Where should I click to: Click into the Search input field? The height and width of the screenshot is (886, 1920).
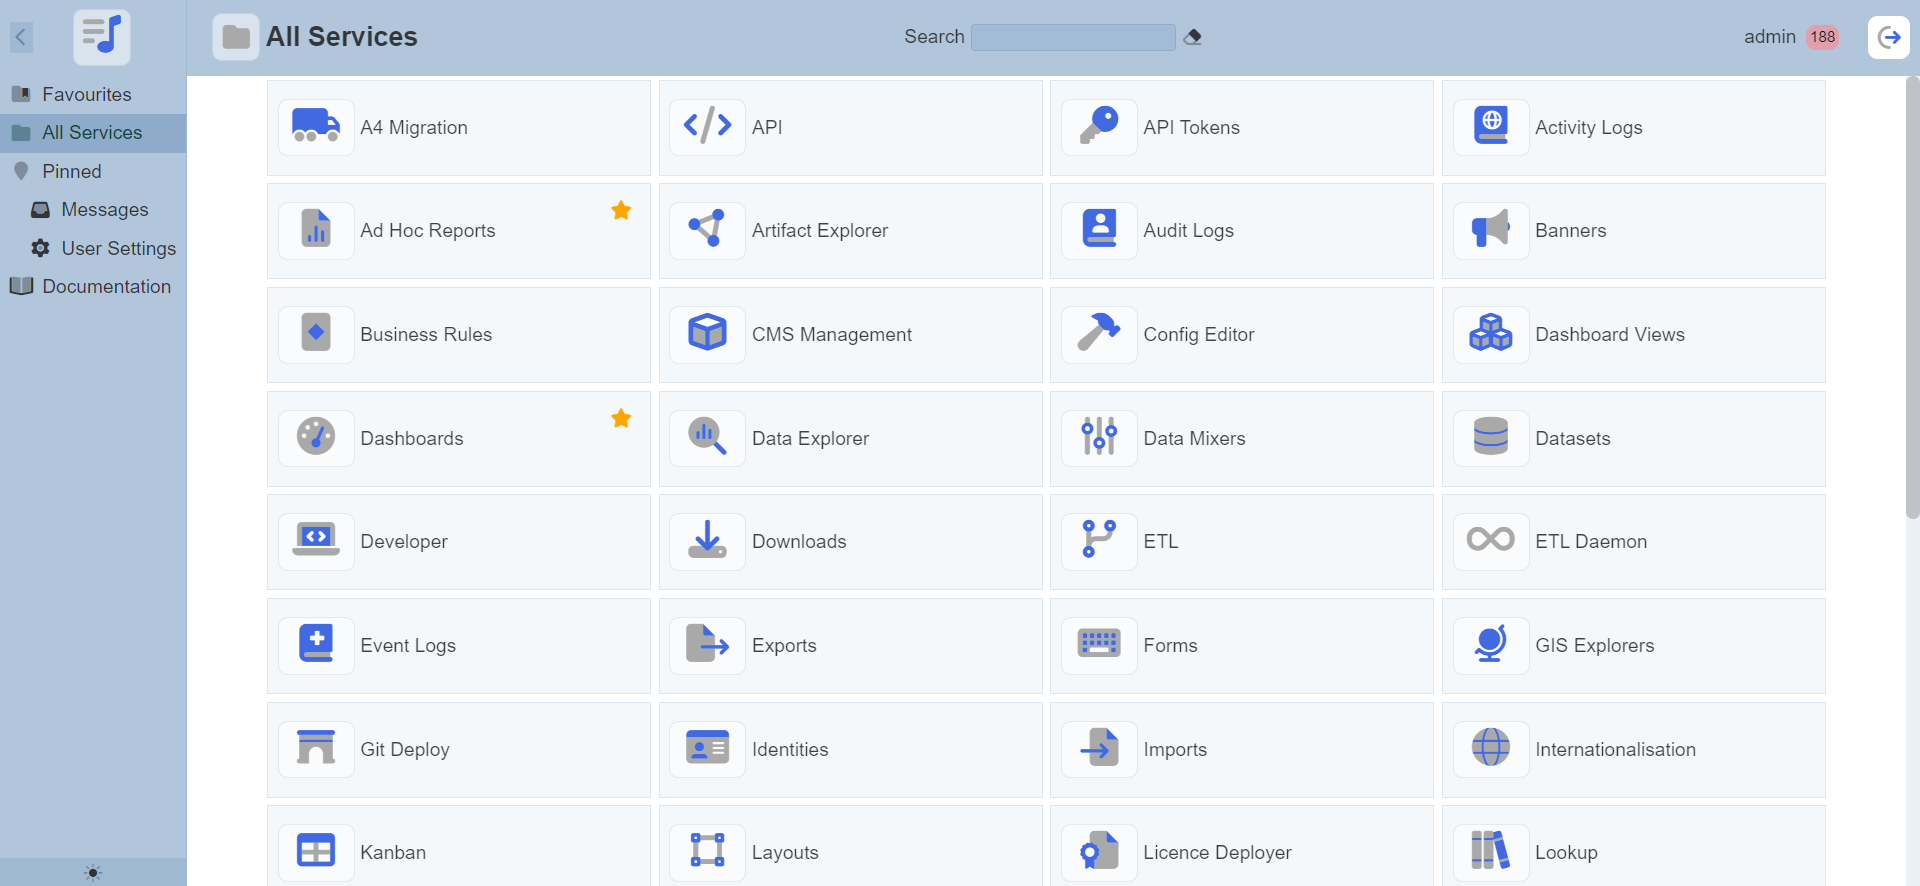click(x=1072, y=37)
